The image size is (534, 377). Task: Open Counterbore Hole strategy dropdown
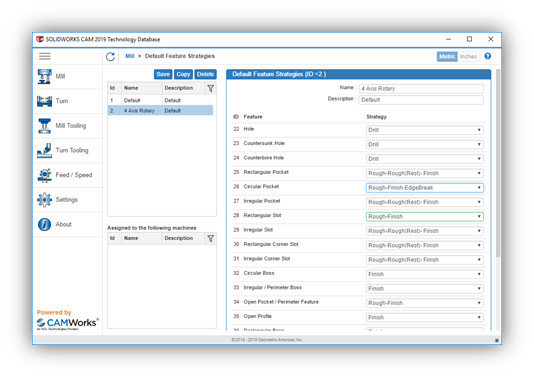[425, 159]
